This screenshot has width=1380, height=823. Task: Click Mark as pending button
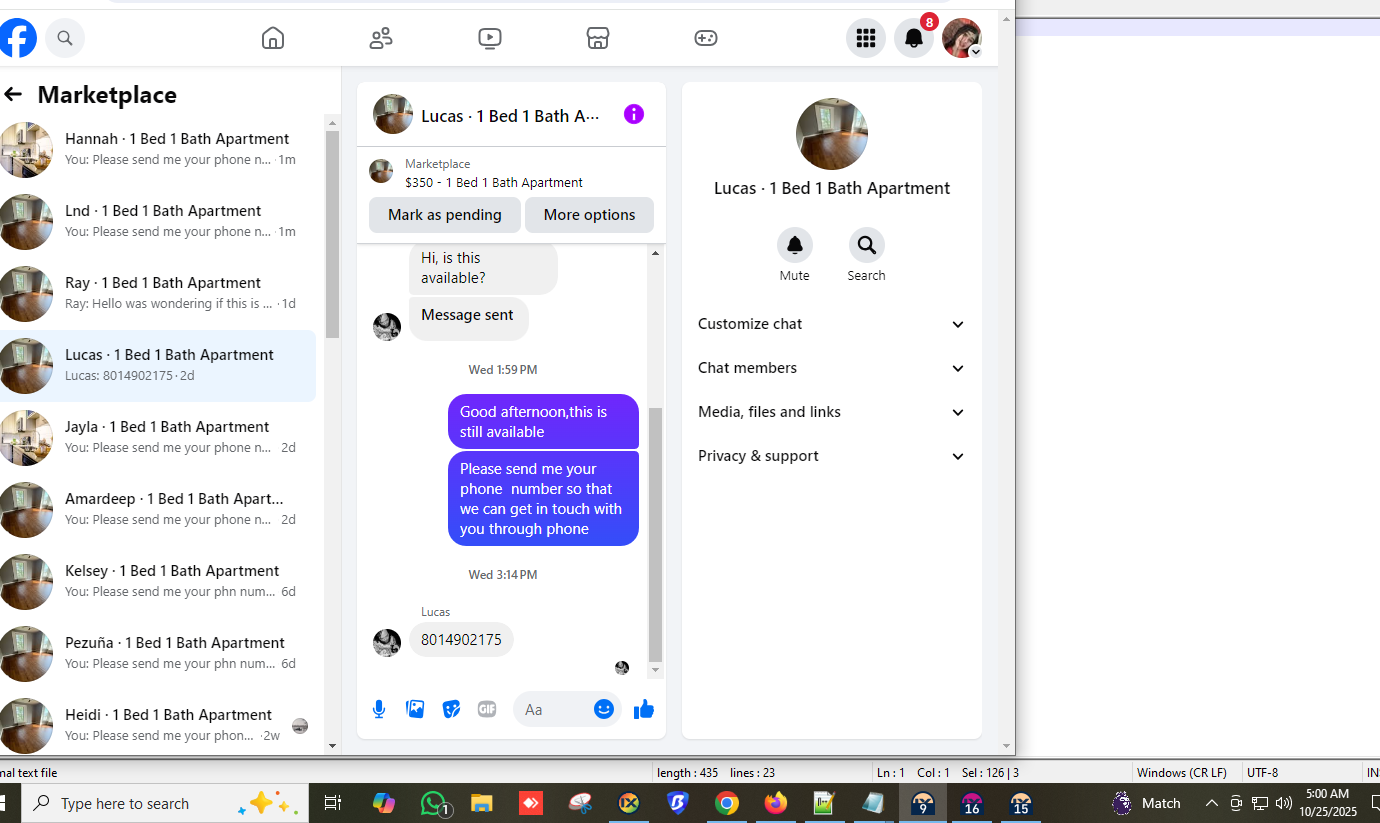point(445,215)
